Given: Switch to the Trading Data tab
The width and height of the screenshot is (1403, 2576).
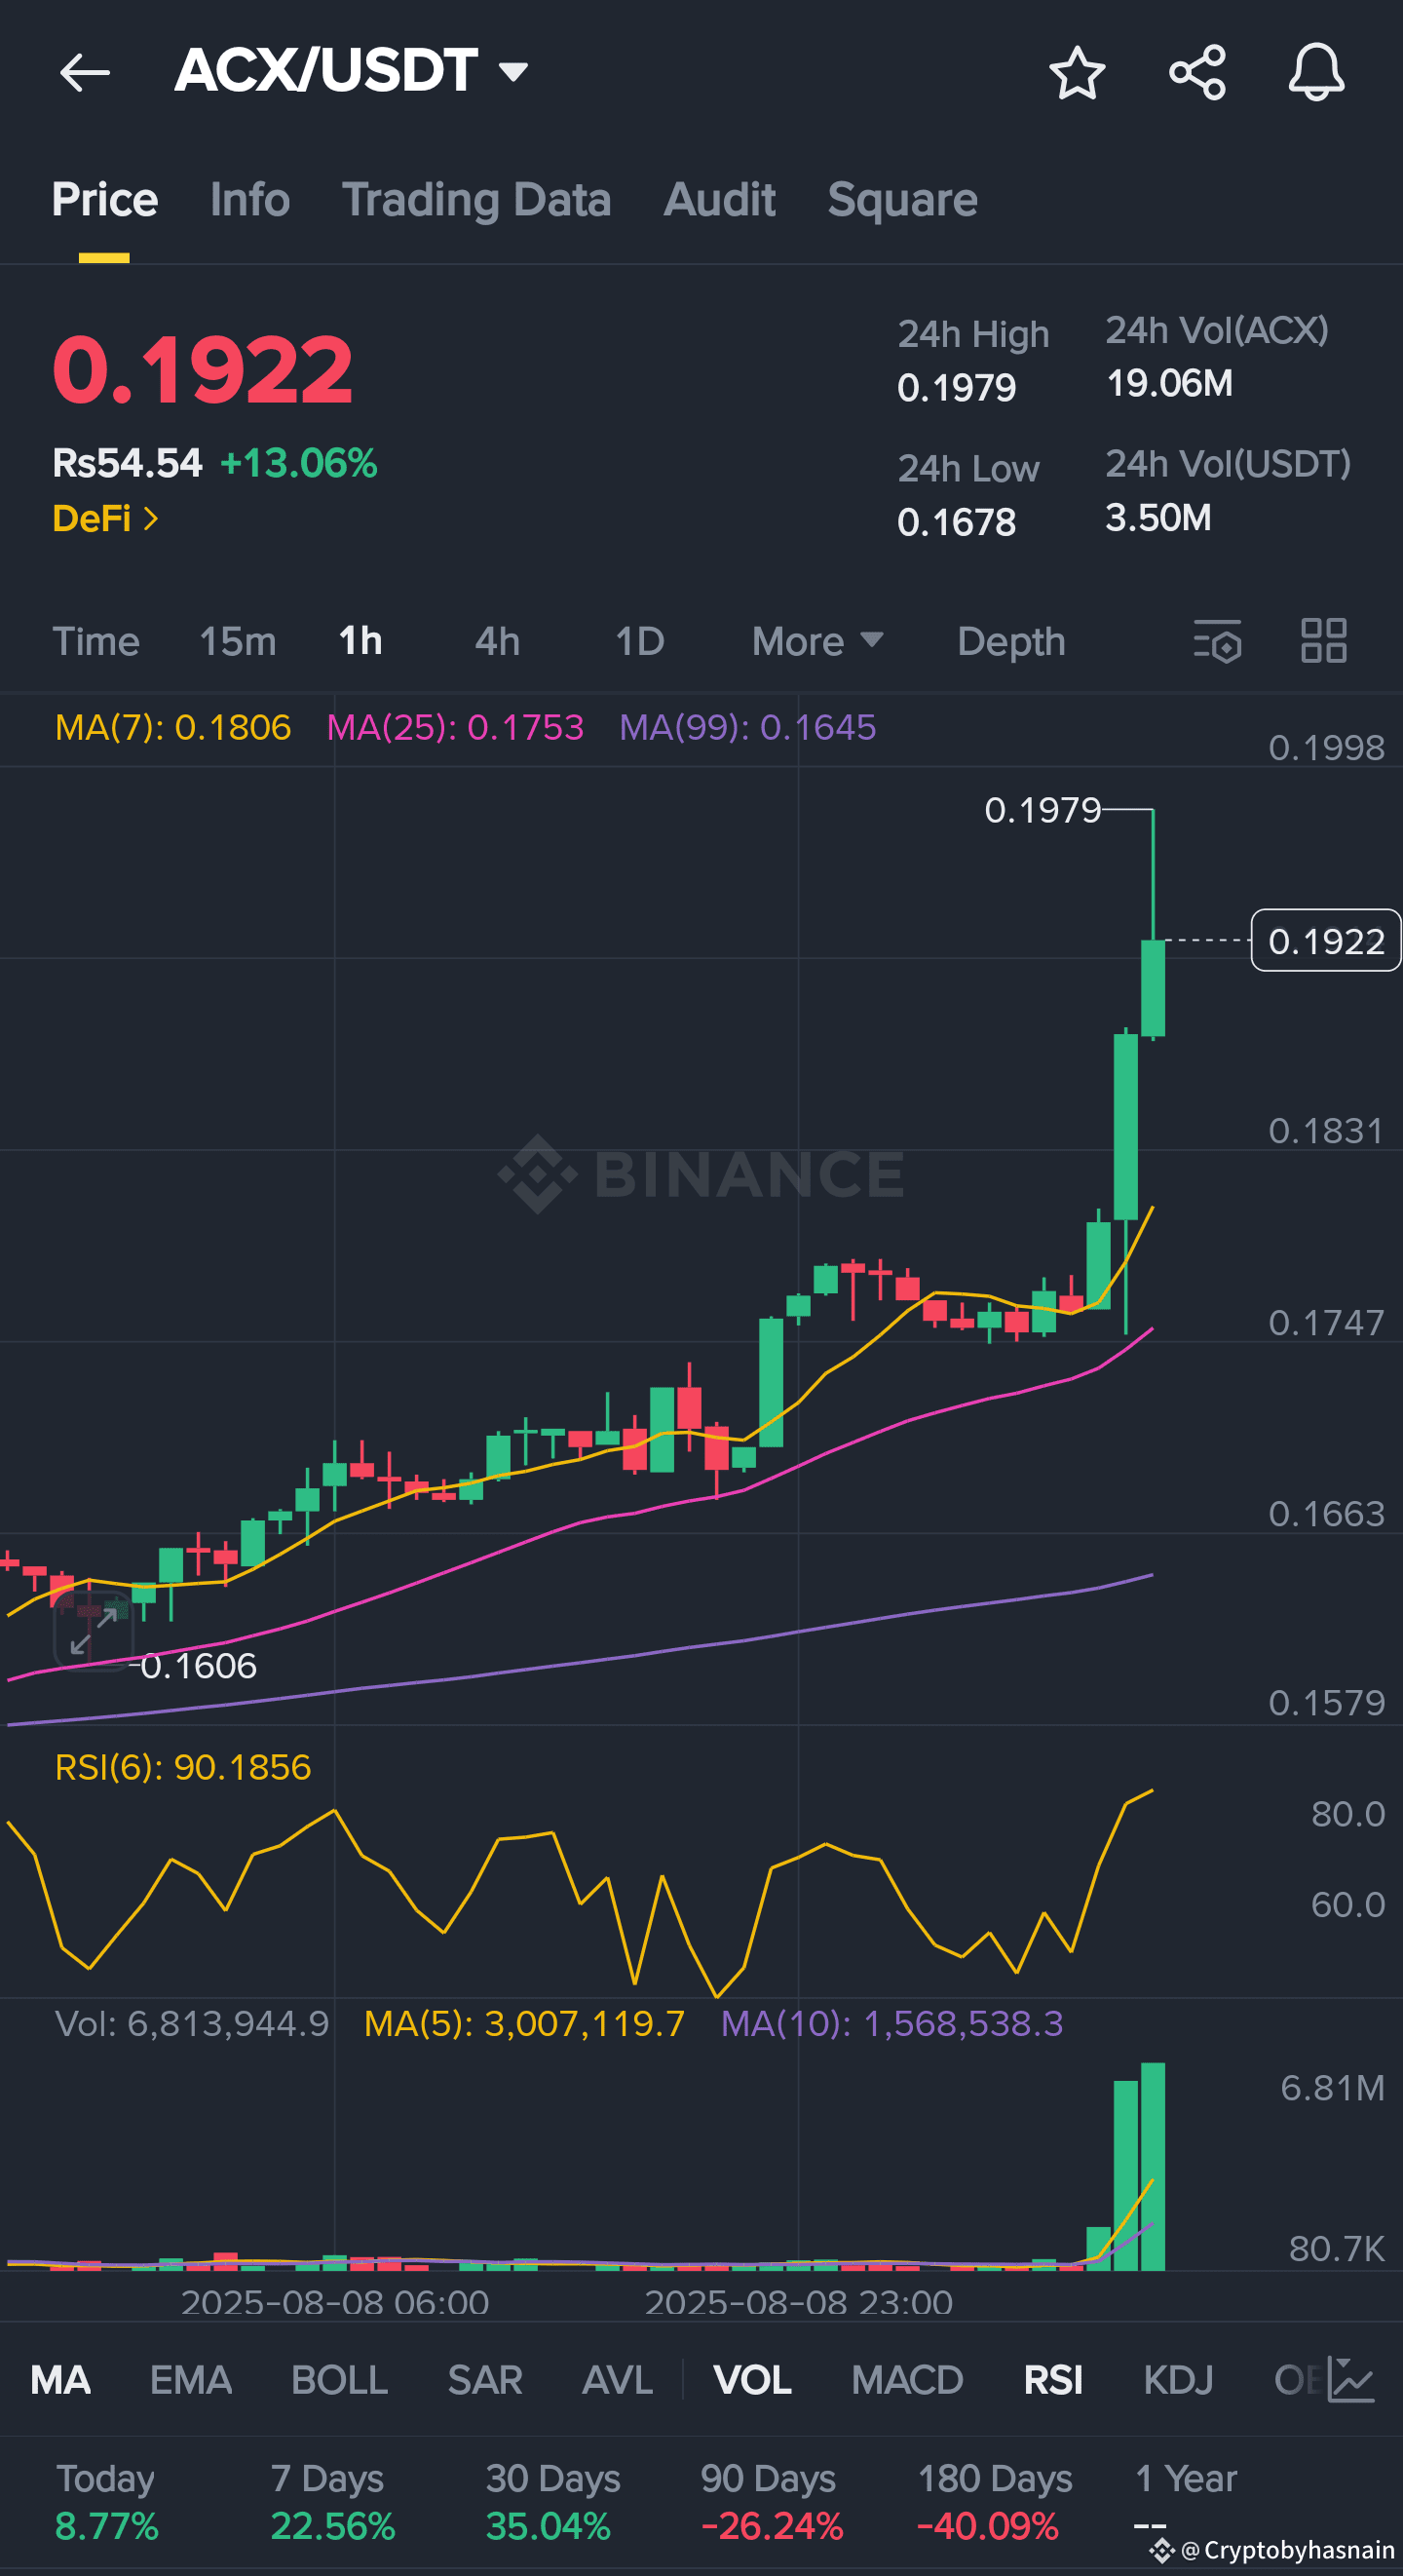Looking at the screenshot, I should pyautogui.click(x=476, y=199).
